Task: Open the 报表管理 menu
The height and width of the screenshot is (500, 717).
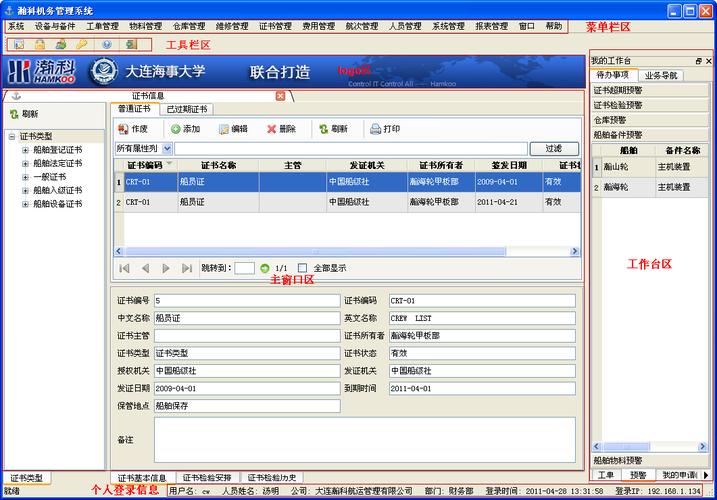Action: point(492,27)
